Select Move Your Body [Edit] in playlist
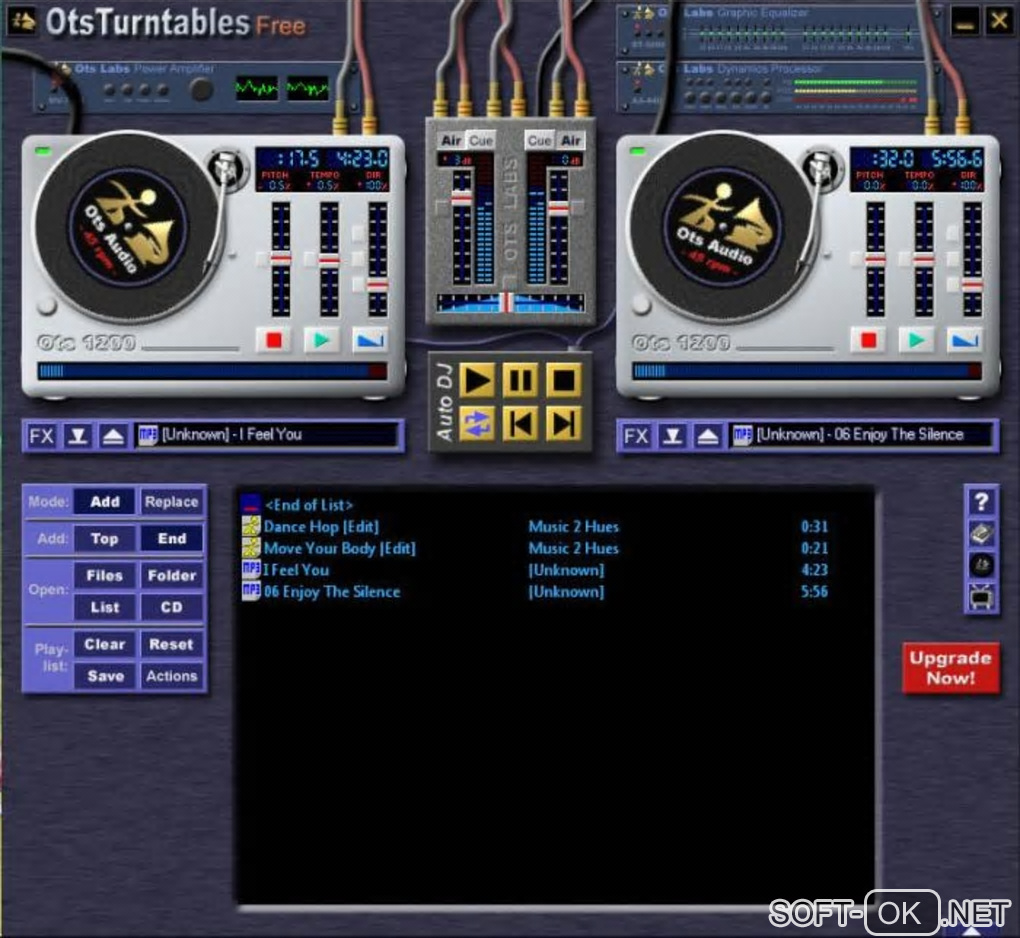 [535, 548]
